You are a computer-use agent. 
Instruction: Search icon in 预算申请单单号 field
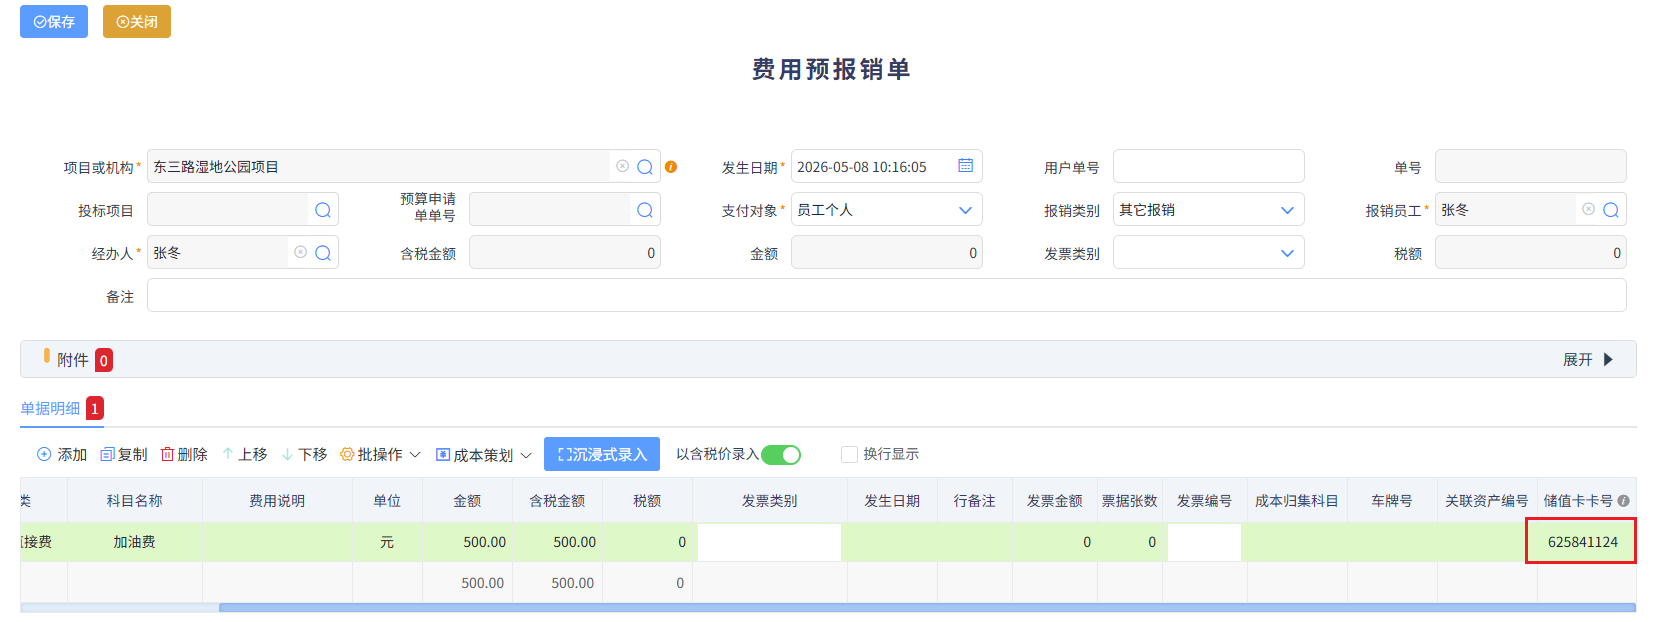[x=645, y=210]
